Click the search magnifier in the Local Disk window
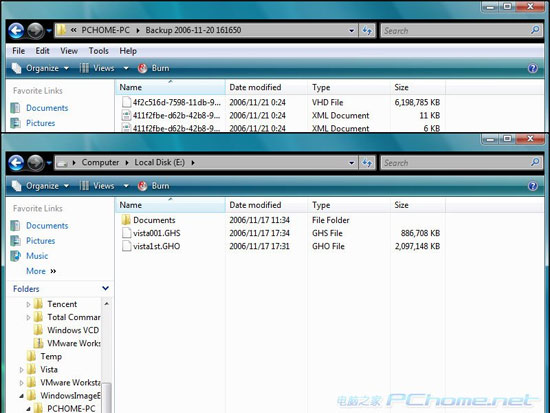This screenshot has width=550, height=413. [x=535, y=162]
